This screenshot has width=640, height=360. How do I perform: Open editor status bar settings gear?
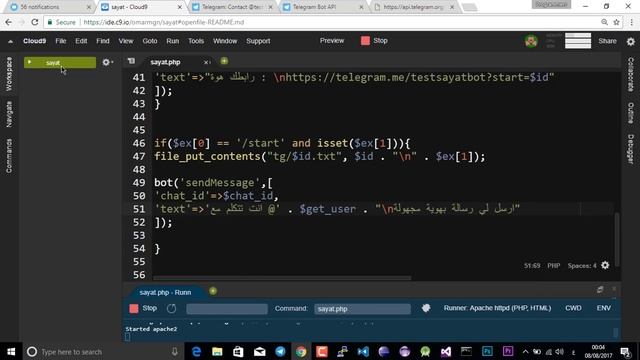605,265
